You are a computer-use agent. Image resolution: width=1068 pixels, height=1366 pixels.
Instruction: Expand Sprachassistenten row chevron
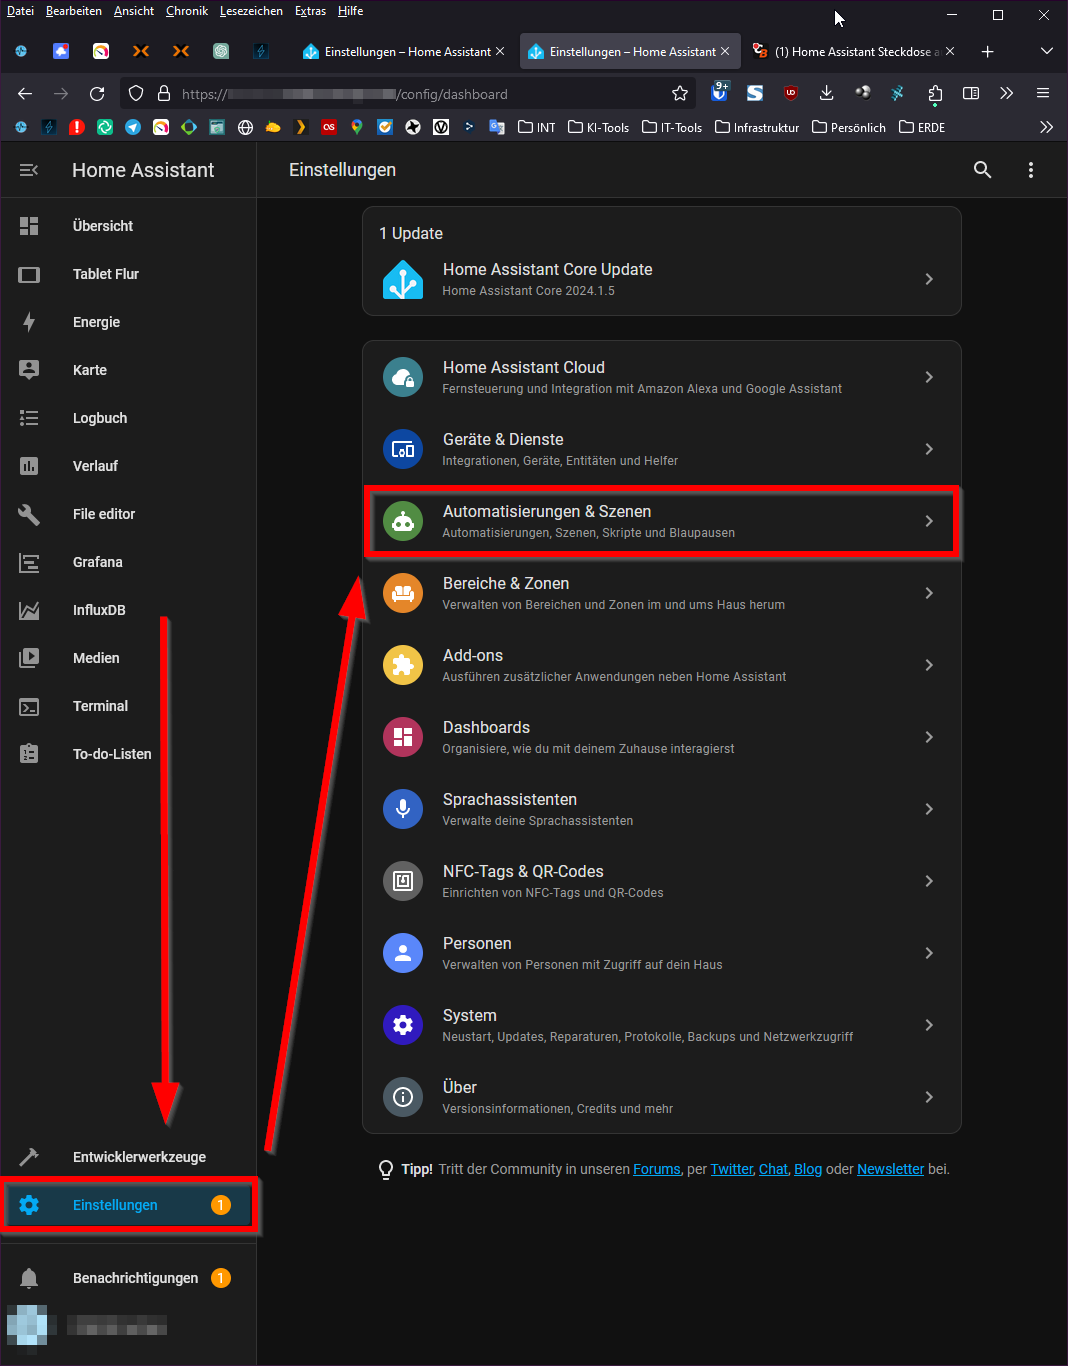point(929,809)
